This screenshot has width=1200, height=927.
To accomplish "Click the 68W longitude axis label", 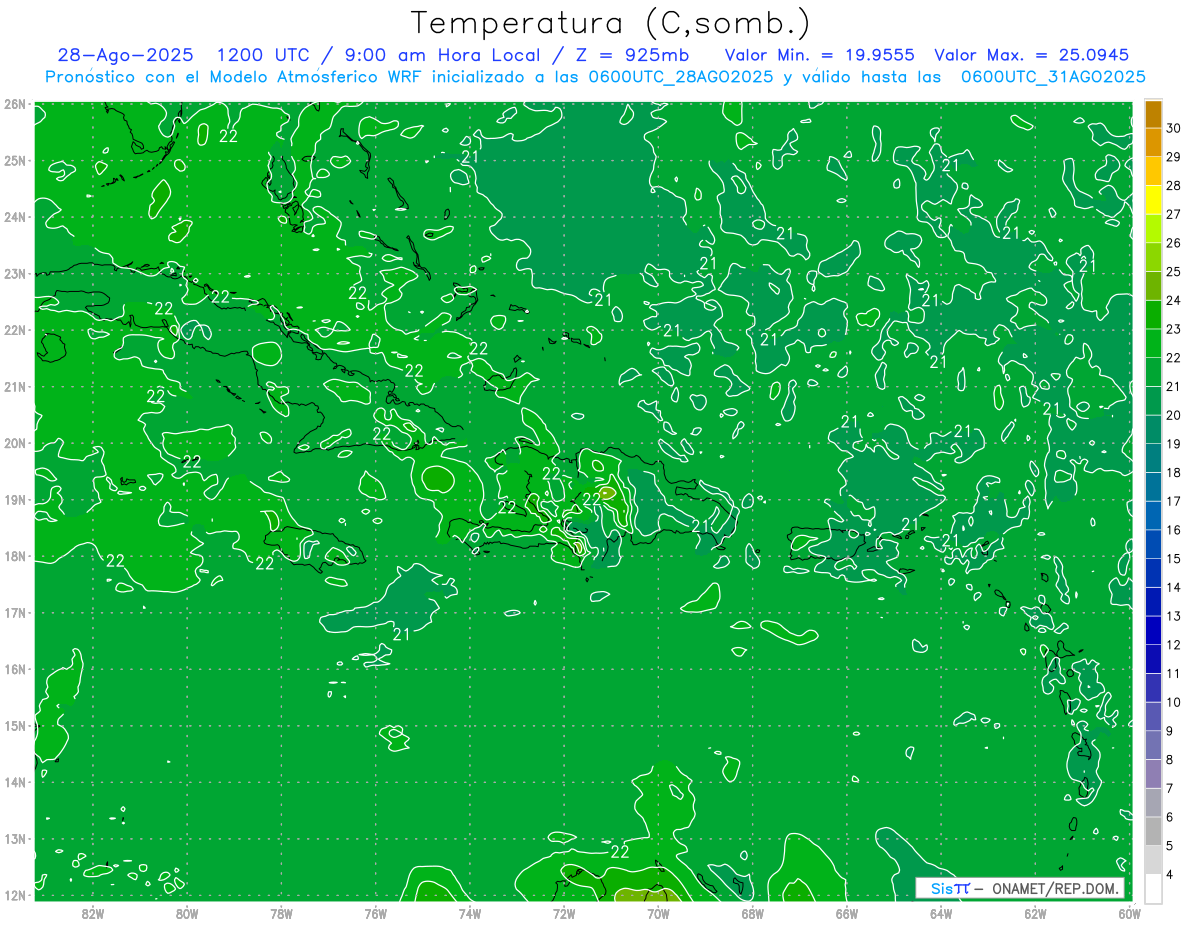I will pos(753,913).
